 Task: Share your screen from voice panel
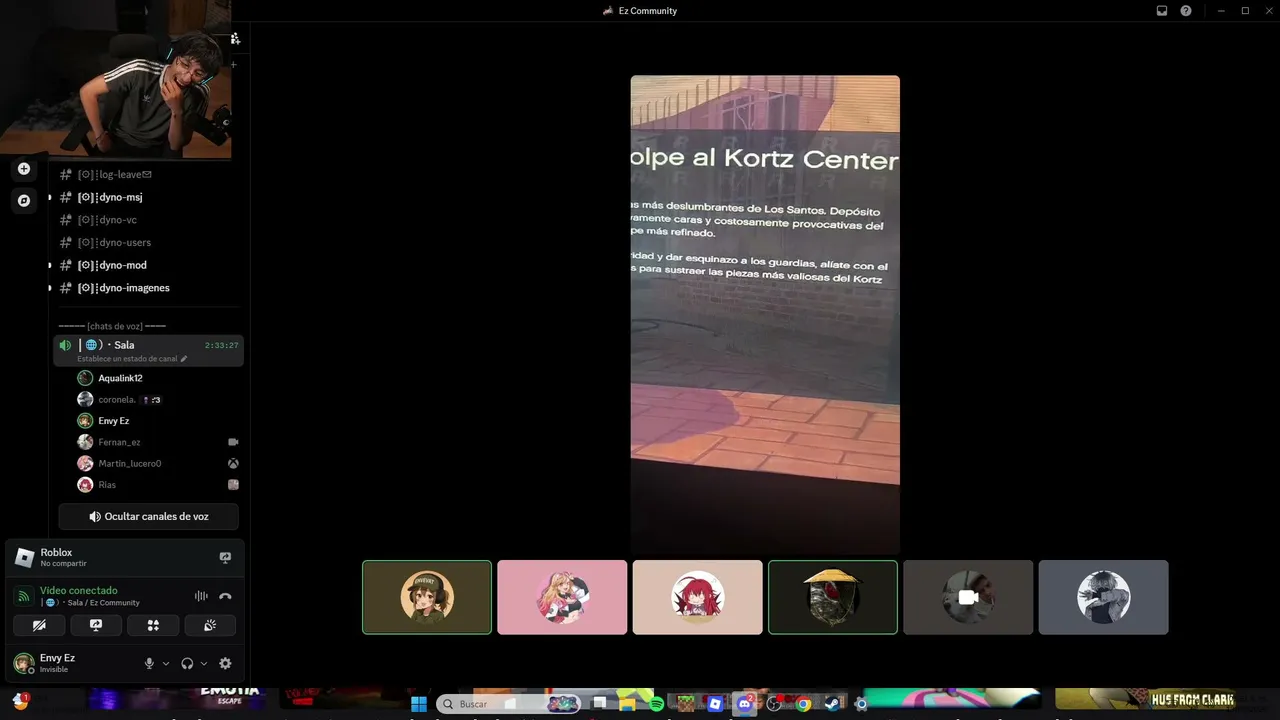(96, 625)
